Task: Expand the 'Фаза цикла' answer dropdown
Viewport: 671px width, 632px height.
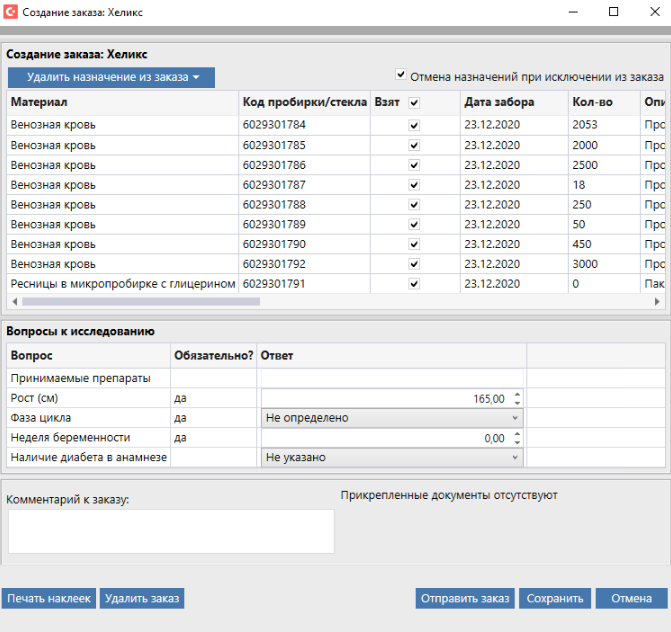Action: (x=515, y=418)
